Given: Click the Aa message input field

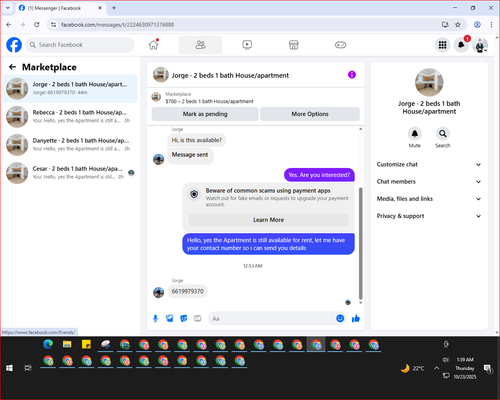Looking at the screenshot, I should point(272,318).
